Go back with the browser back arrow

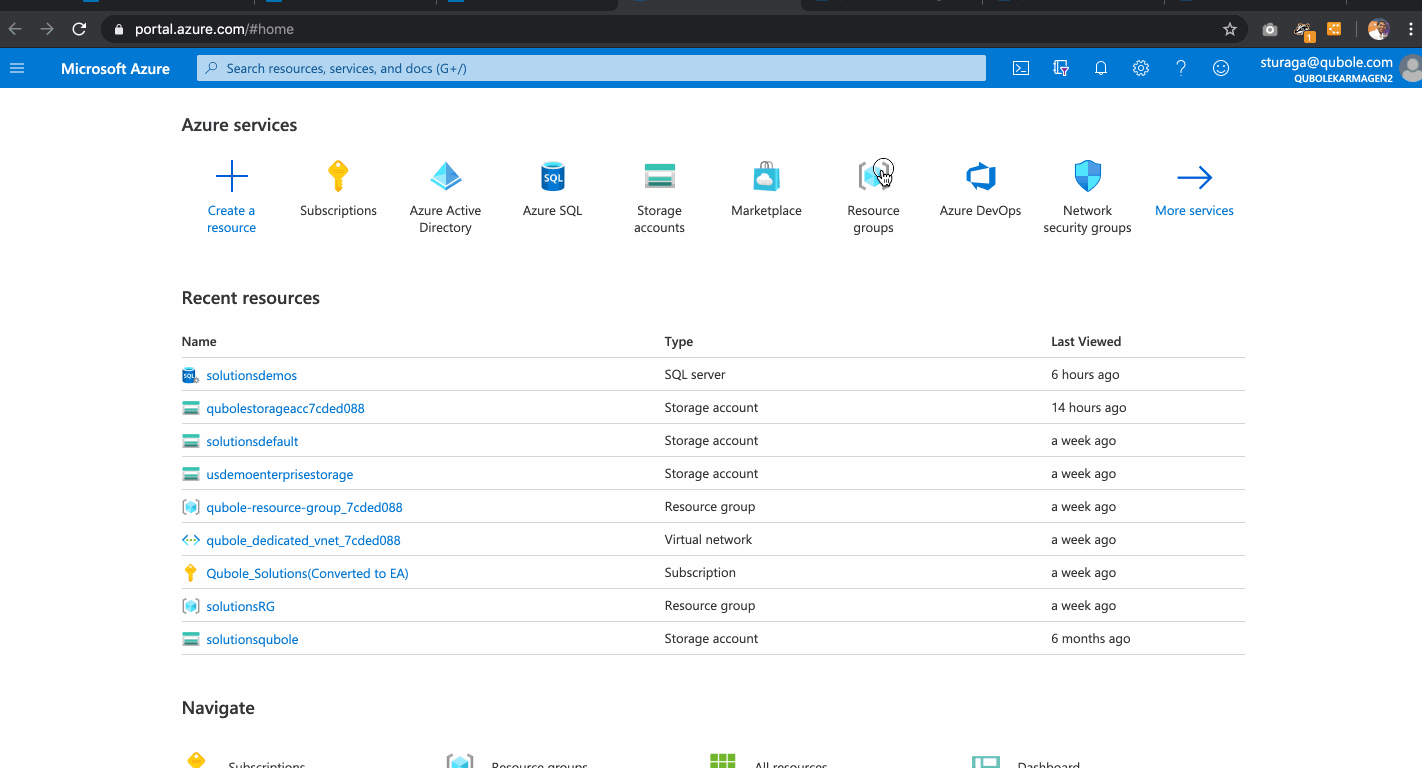pos(15,29)
